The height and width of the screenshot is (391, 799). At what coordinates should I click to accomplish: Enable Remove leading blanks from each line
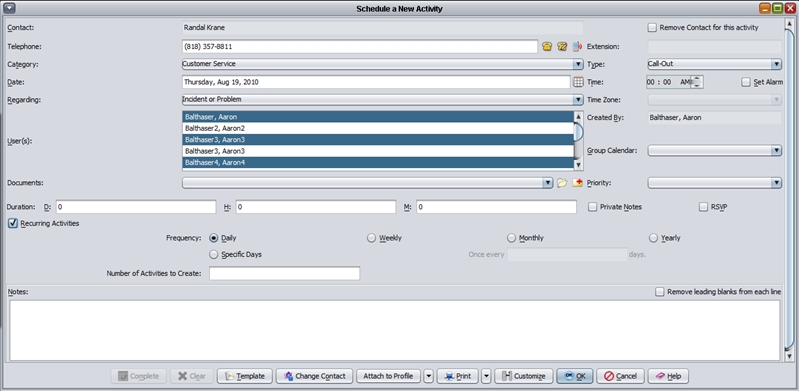659,292
